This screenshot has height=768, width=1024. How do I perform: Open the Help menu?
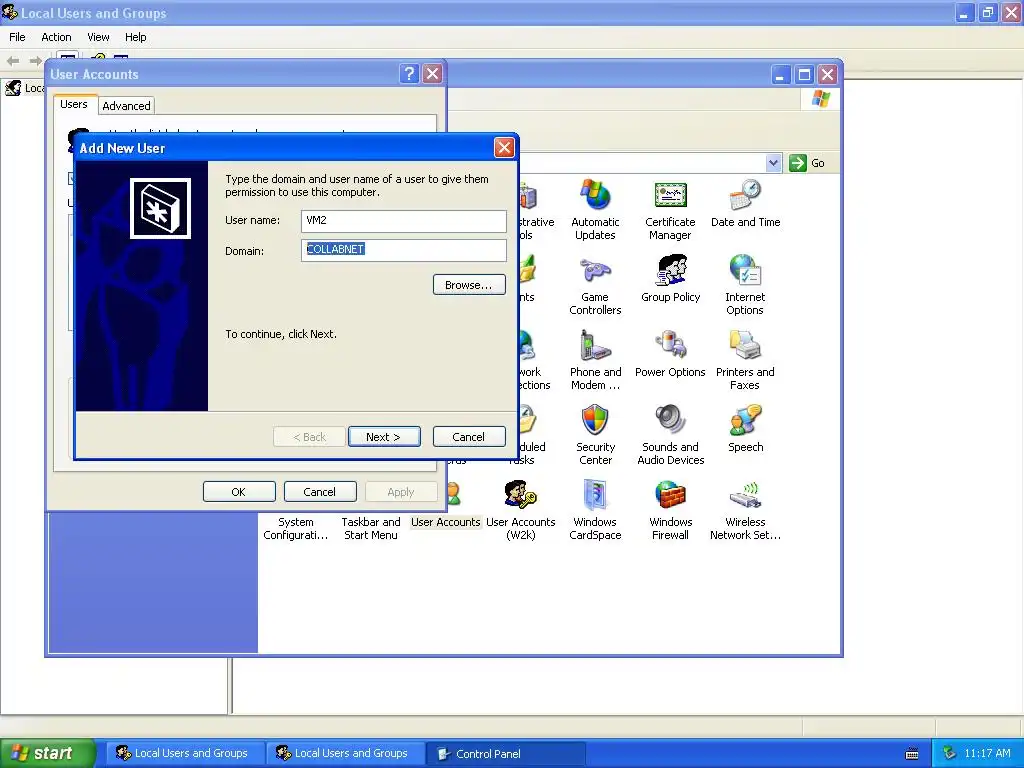click(135, 37)
